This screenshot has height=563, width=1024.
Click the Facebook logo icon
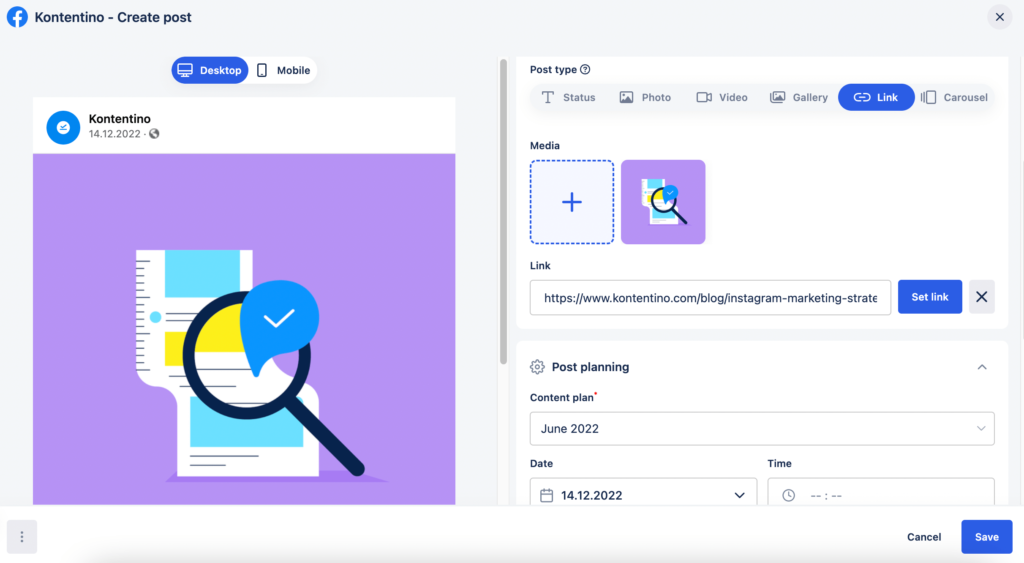pyautogui.click(x=17, y=17)
